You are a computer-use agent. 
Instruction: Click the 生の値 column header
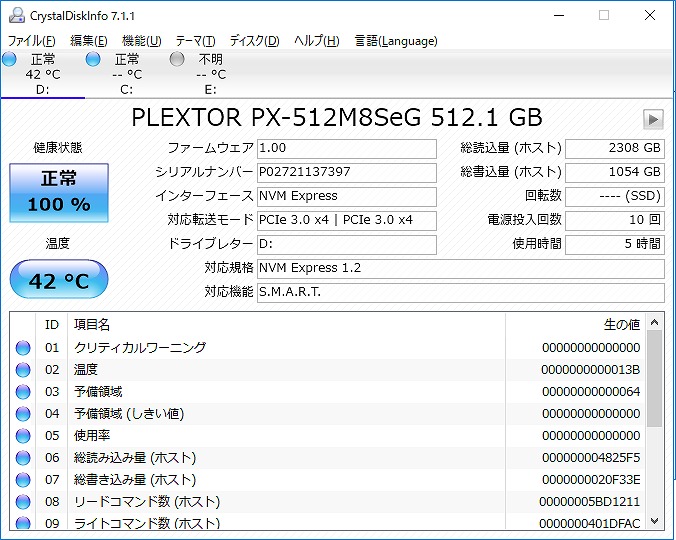(575, 325)
